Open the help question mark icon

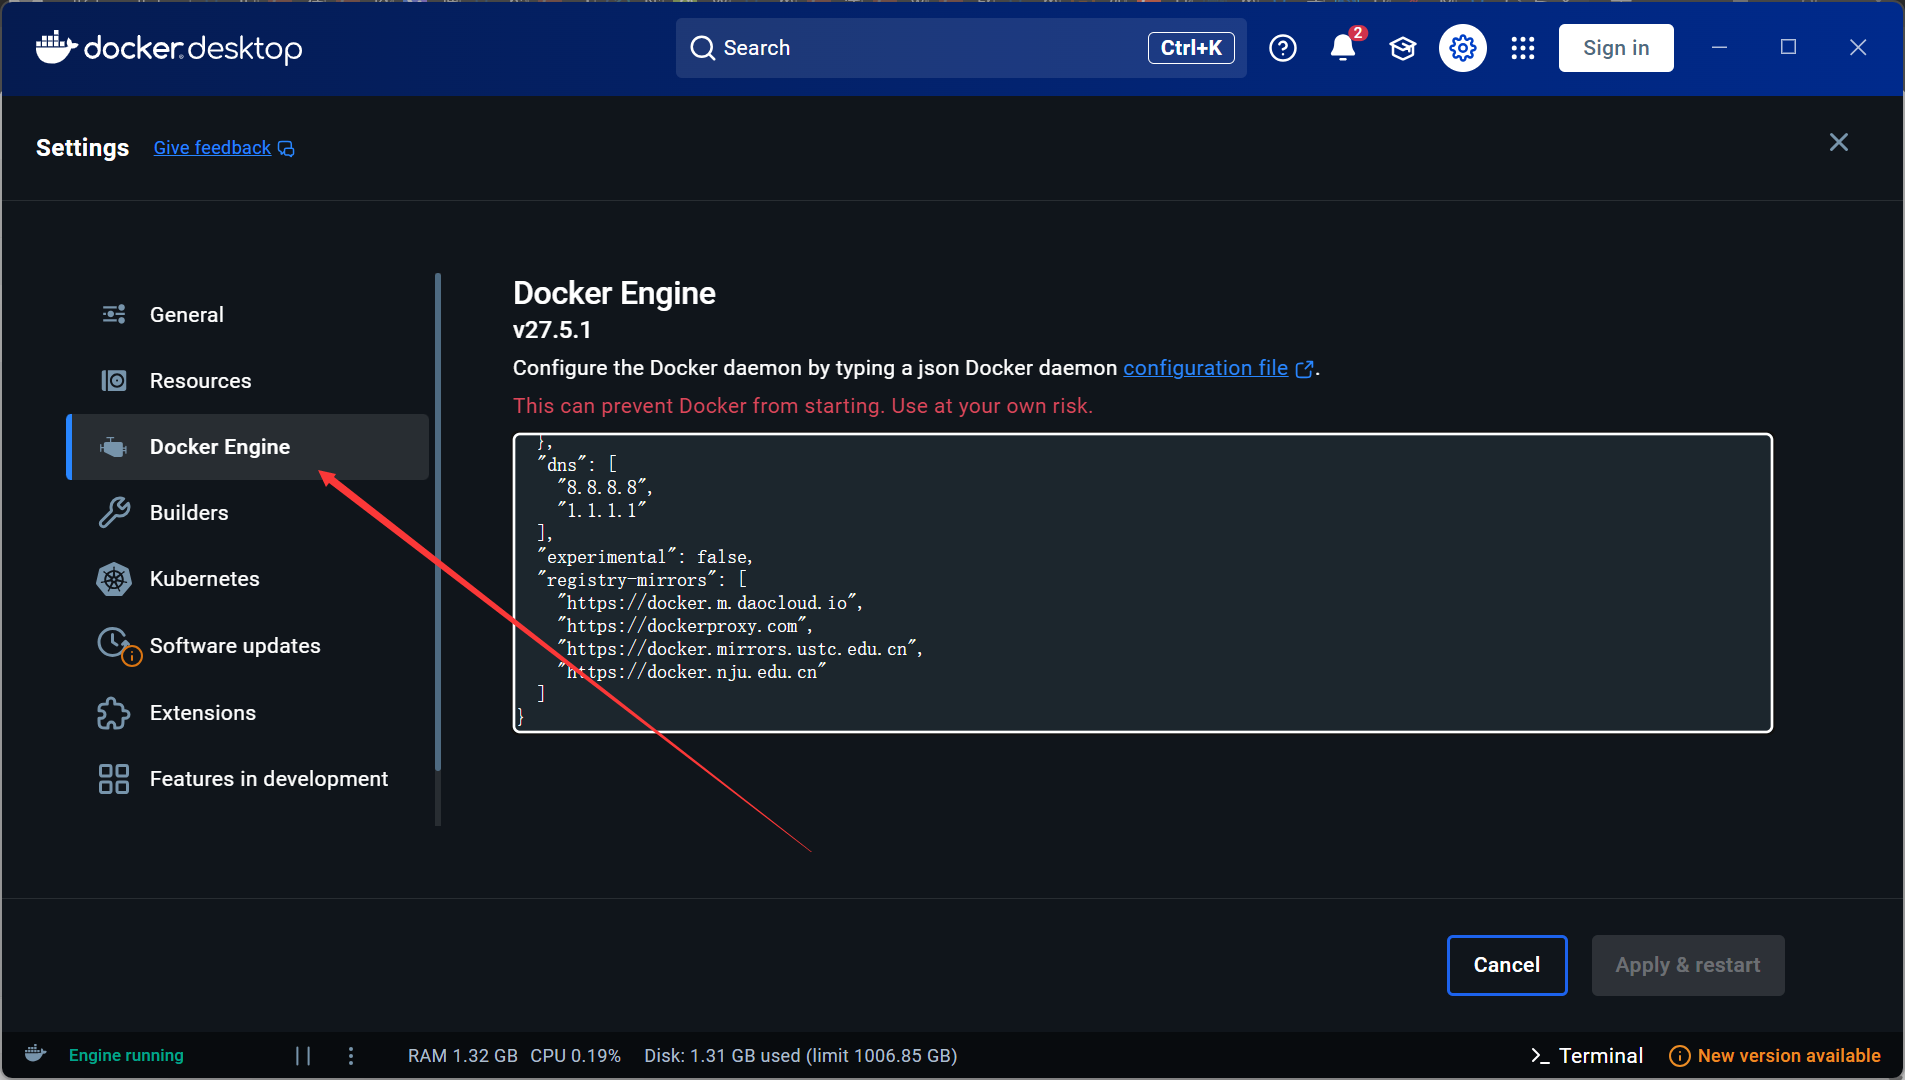tap(1283, 48)
